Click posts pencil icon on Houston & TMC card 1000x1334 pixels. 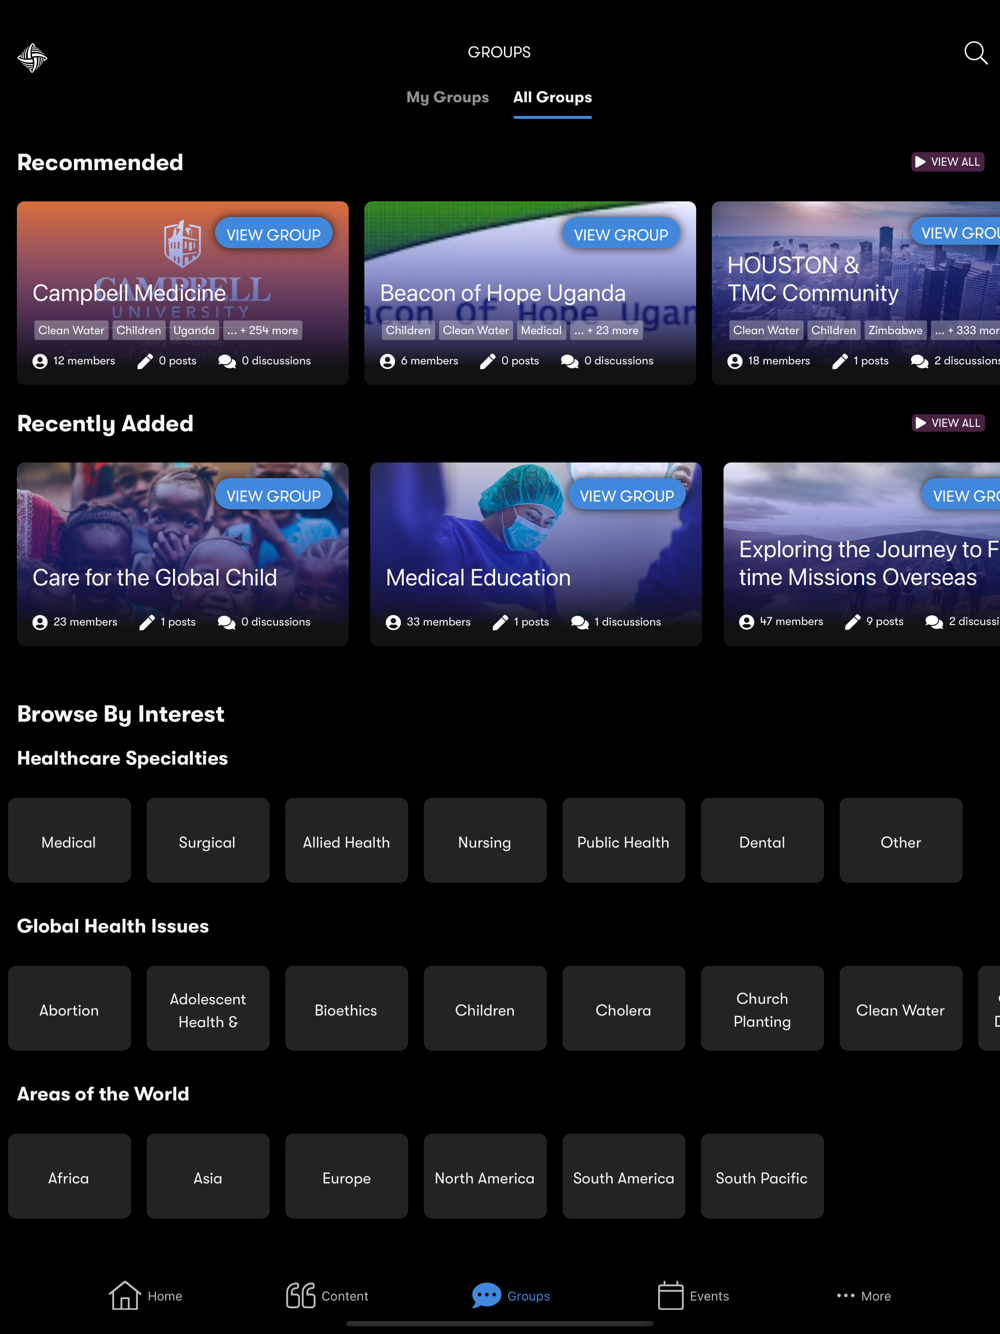(840, 361)
